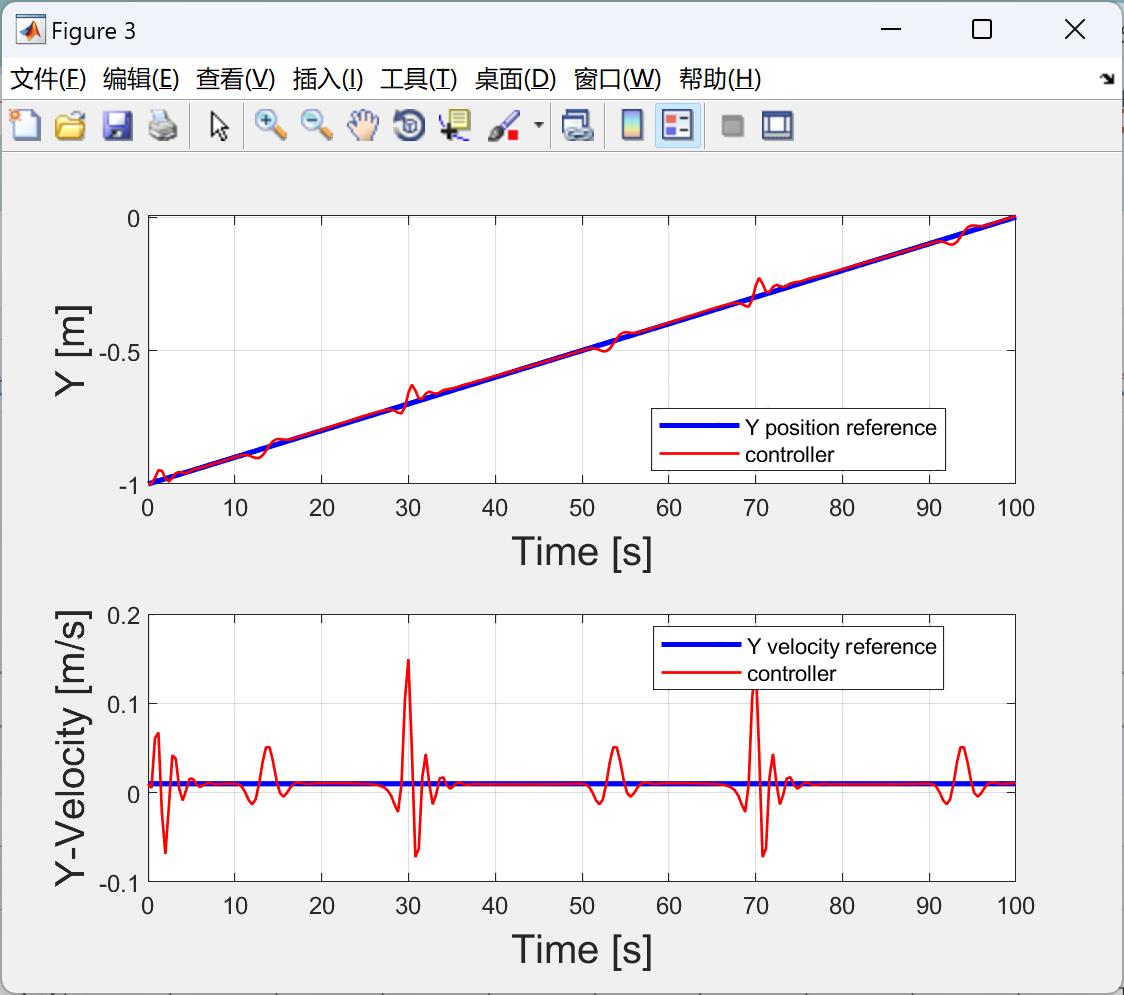
Task: Activate the Zoom Out magnifier tool
Action: 316,126
